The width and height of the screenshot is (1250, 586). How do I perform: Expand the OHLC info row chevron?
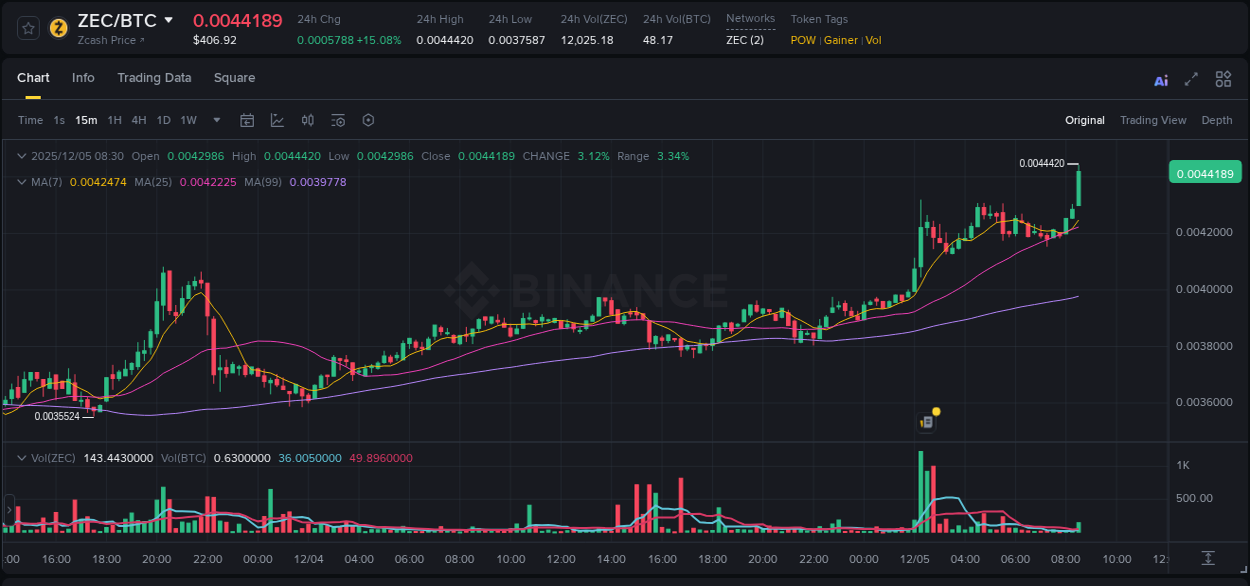pos(21,156)
